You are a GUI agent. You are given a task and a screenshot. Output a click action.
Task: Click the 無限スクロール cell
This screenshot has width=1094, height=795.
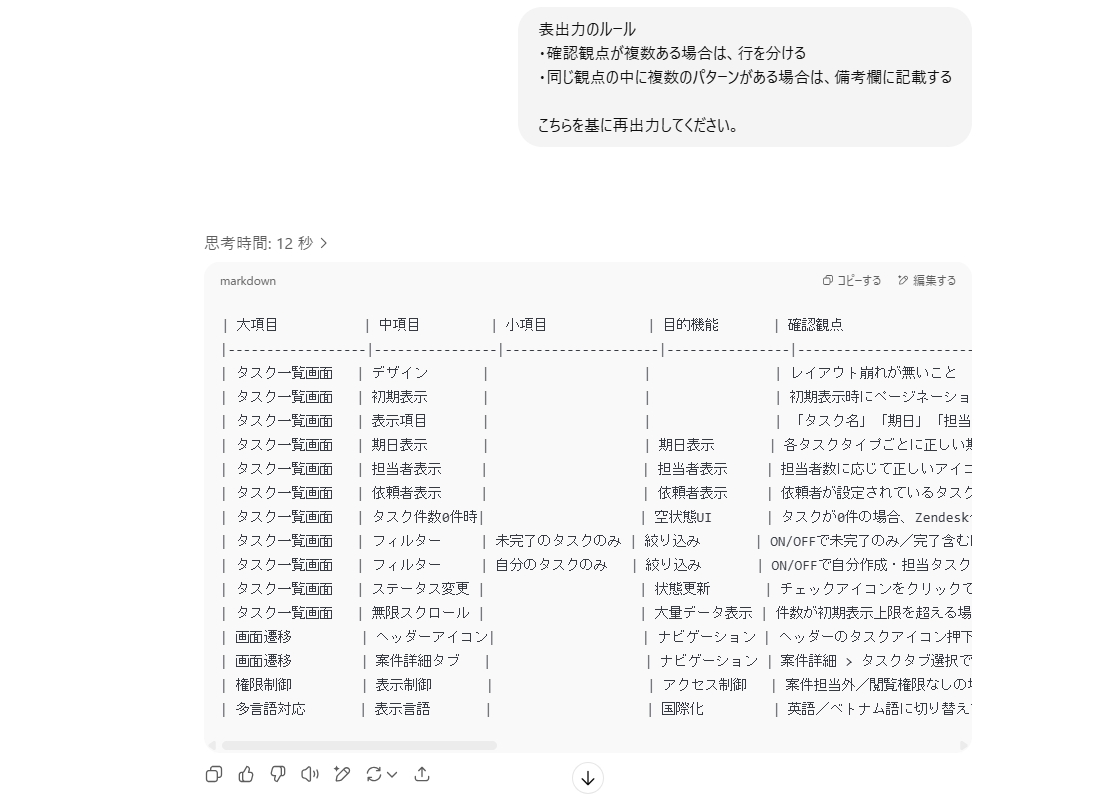(x=420, y=613)
